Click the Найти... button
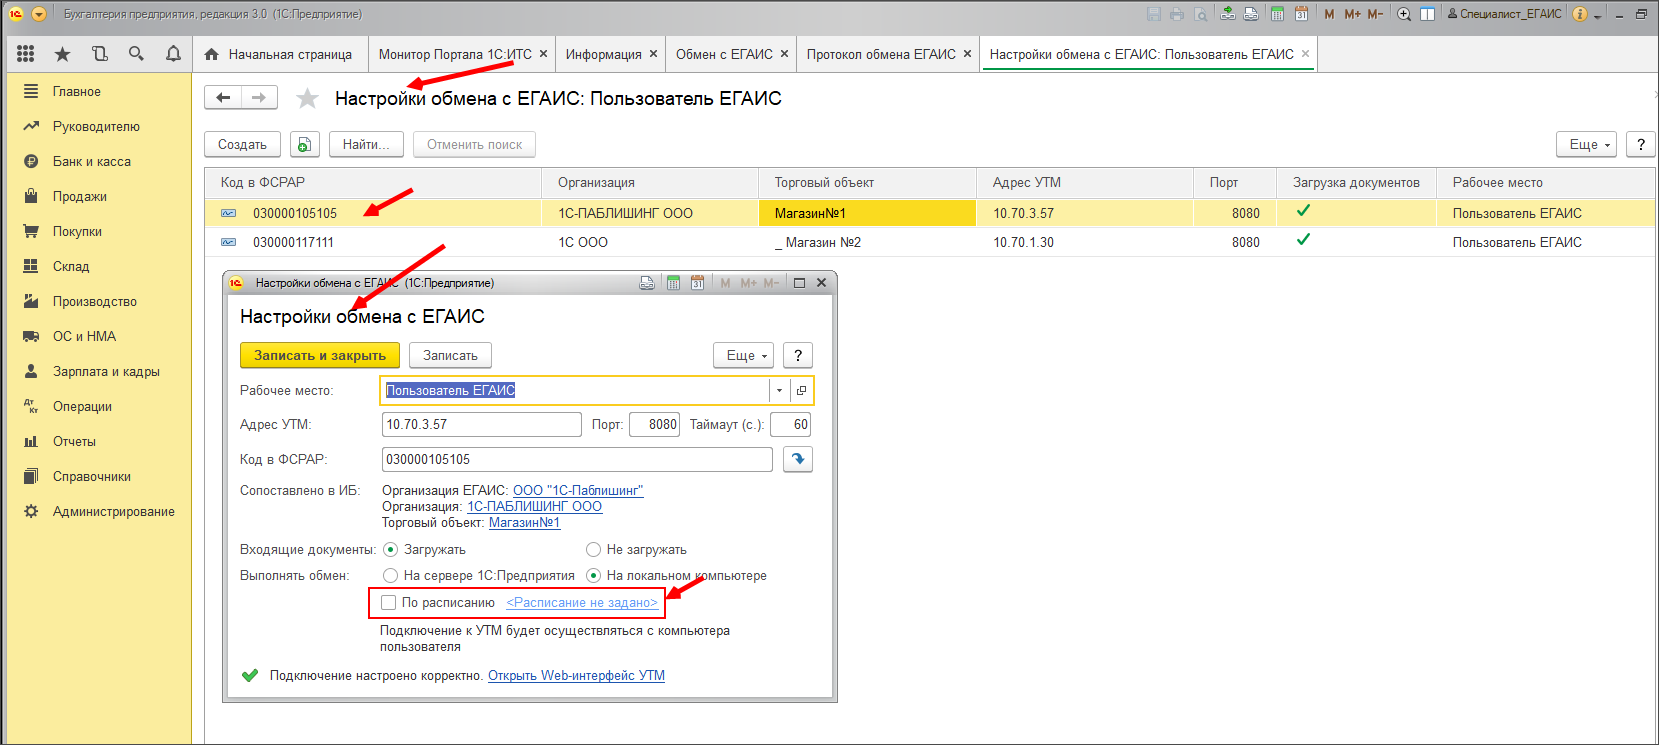Viewport: 1659px width, 745px height. 366,144
